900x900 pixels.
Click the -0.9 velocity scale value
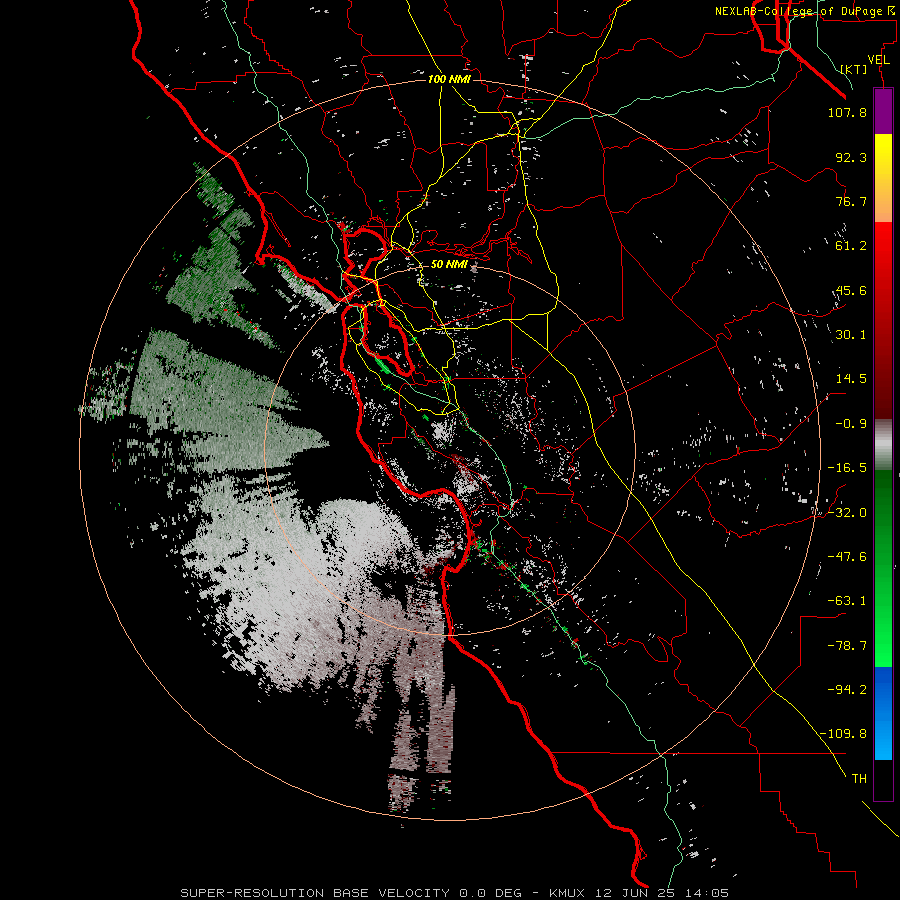point(851,424)
